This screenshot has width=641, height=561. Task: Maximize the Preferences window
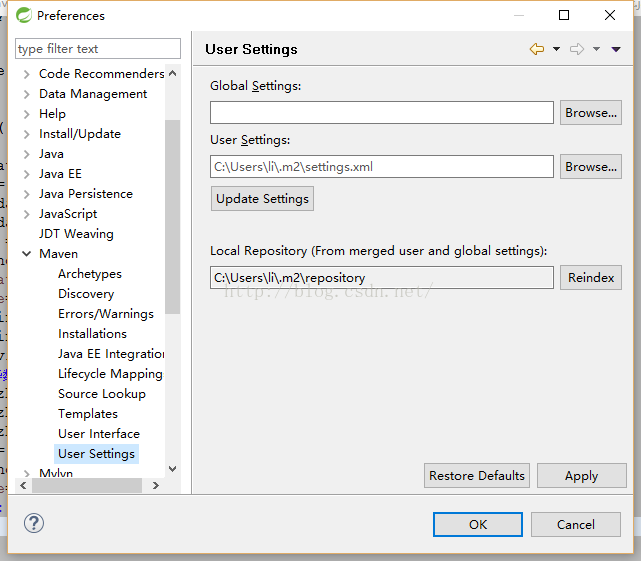point(564,15)
